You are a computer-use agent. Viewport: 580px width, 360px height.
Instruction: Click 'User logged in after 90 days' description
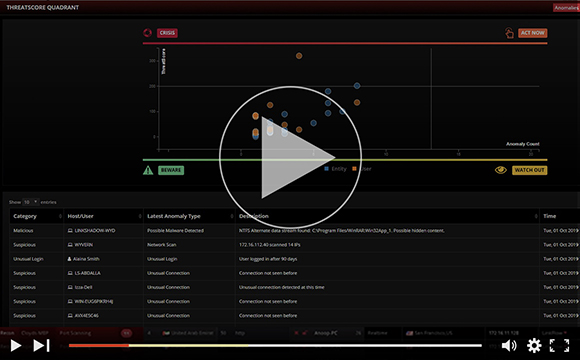point(268,259)
